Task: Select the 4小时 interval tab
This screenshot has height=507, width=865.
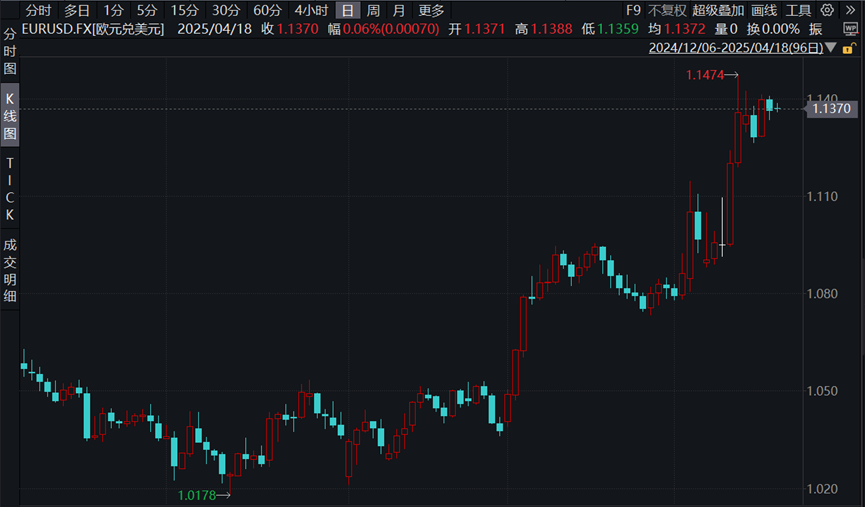Action: click(310, 10)
